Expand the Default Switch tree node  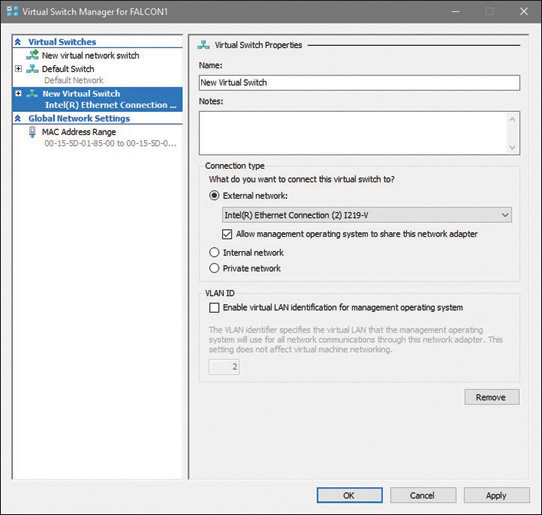point(18,68)
